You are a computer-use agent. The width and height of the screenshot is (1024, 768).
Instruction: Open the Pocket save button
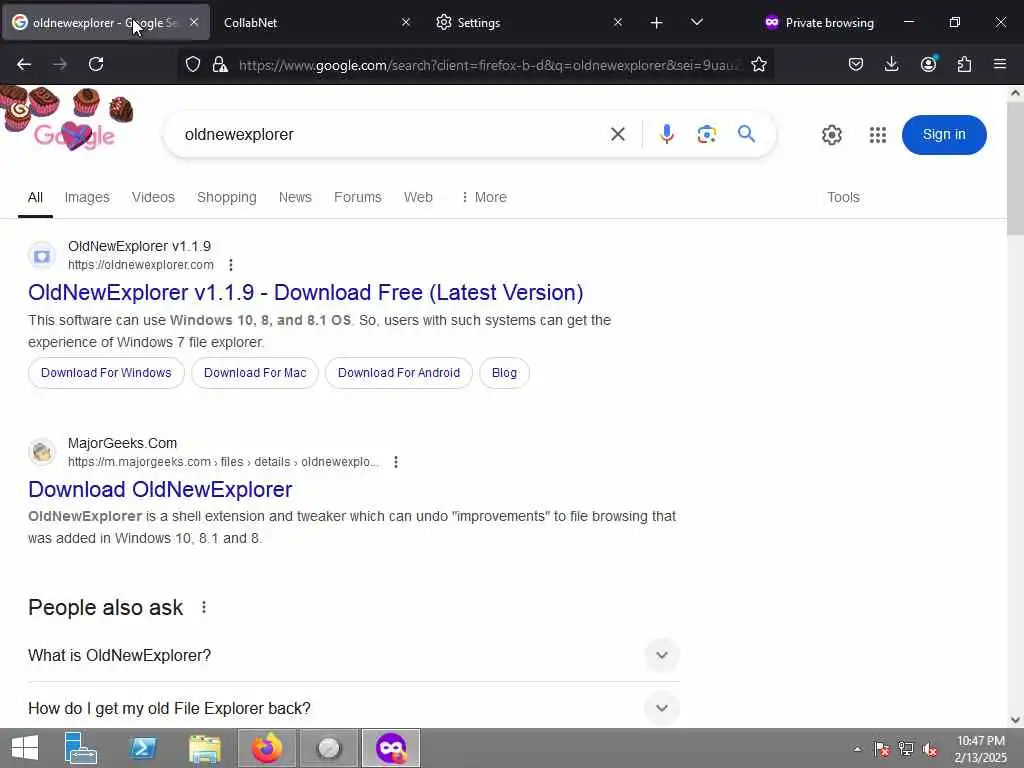click(856, 64)
